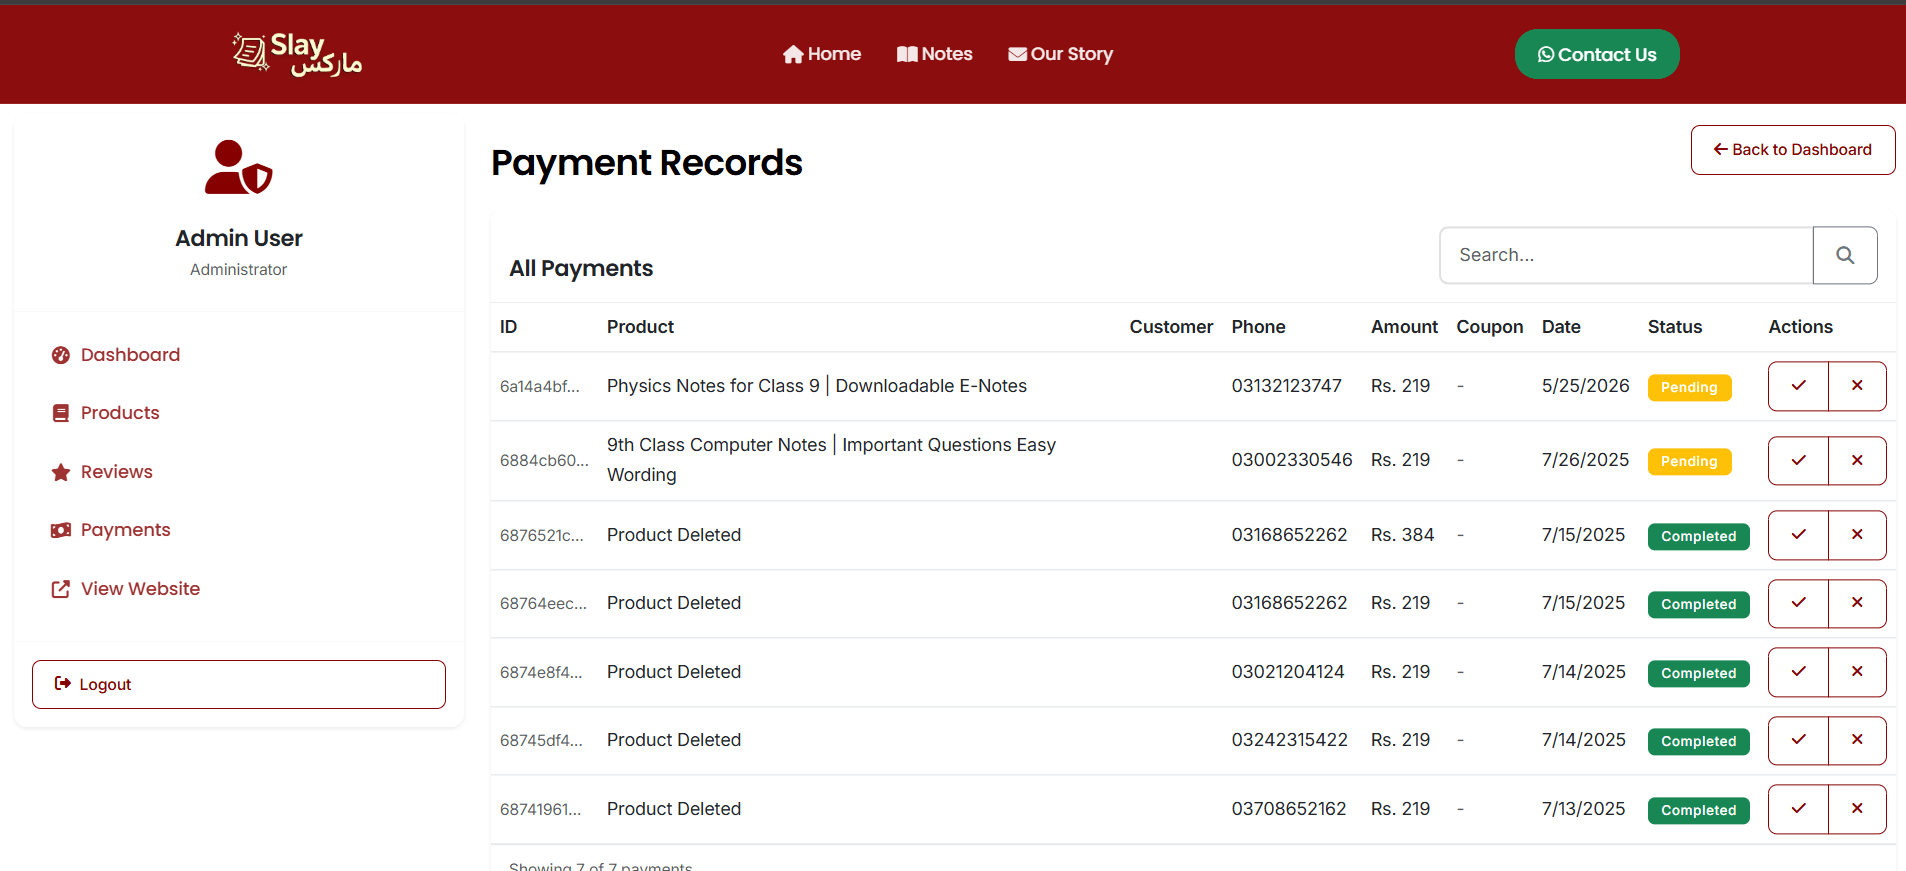This screenshot has width=1906, height=871.
Task: Click Completed badge dated 7/13/2025
Action: click(1698, 810)
